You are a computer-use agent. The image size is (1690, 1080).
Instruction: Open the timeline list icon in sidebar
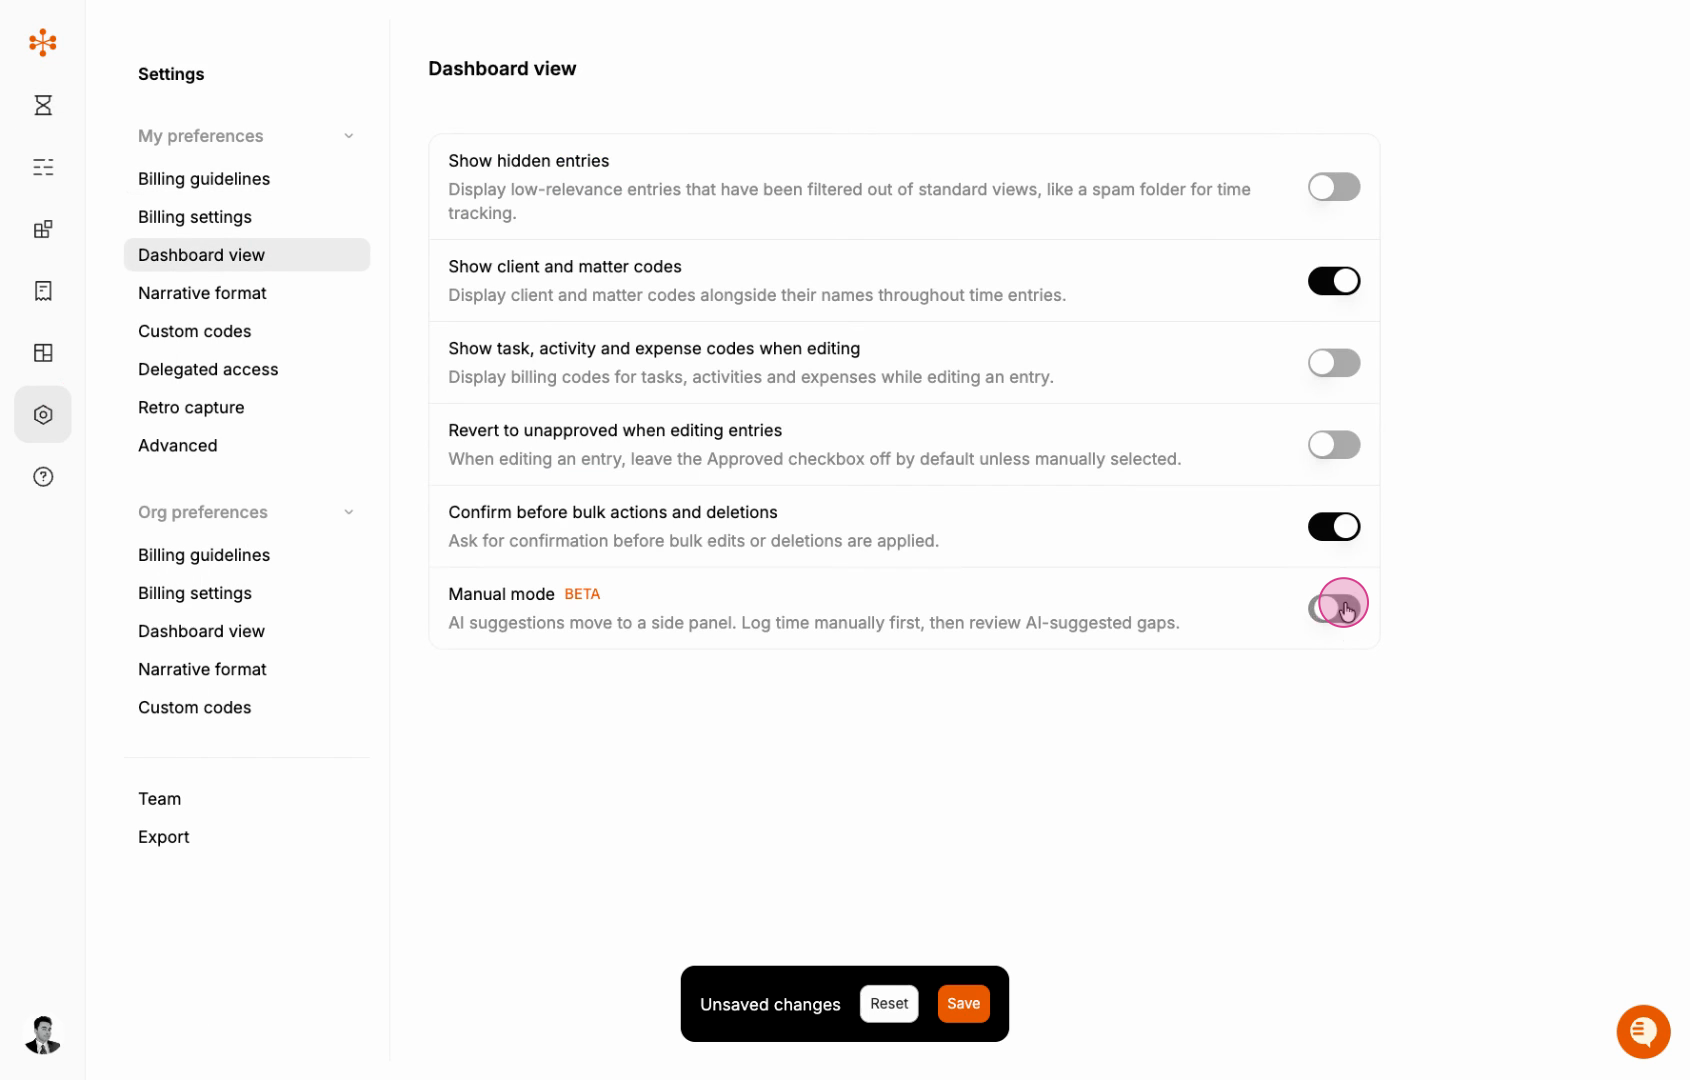click(43, 167)
